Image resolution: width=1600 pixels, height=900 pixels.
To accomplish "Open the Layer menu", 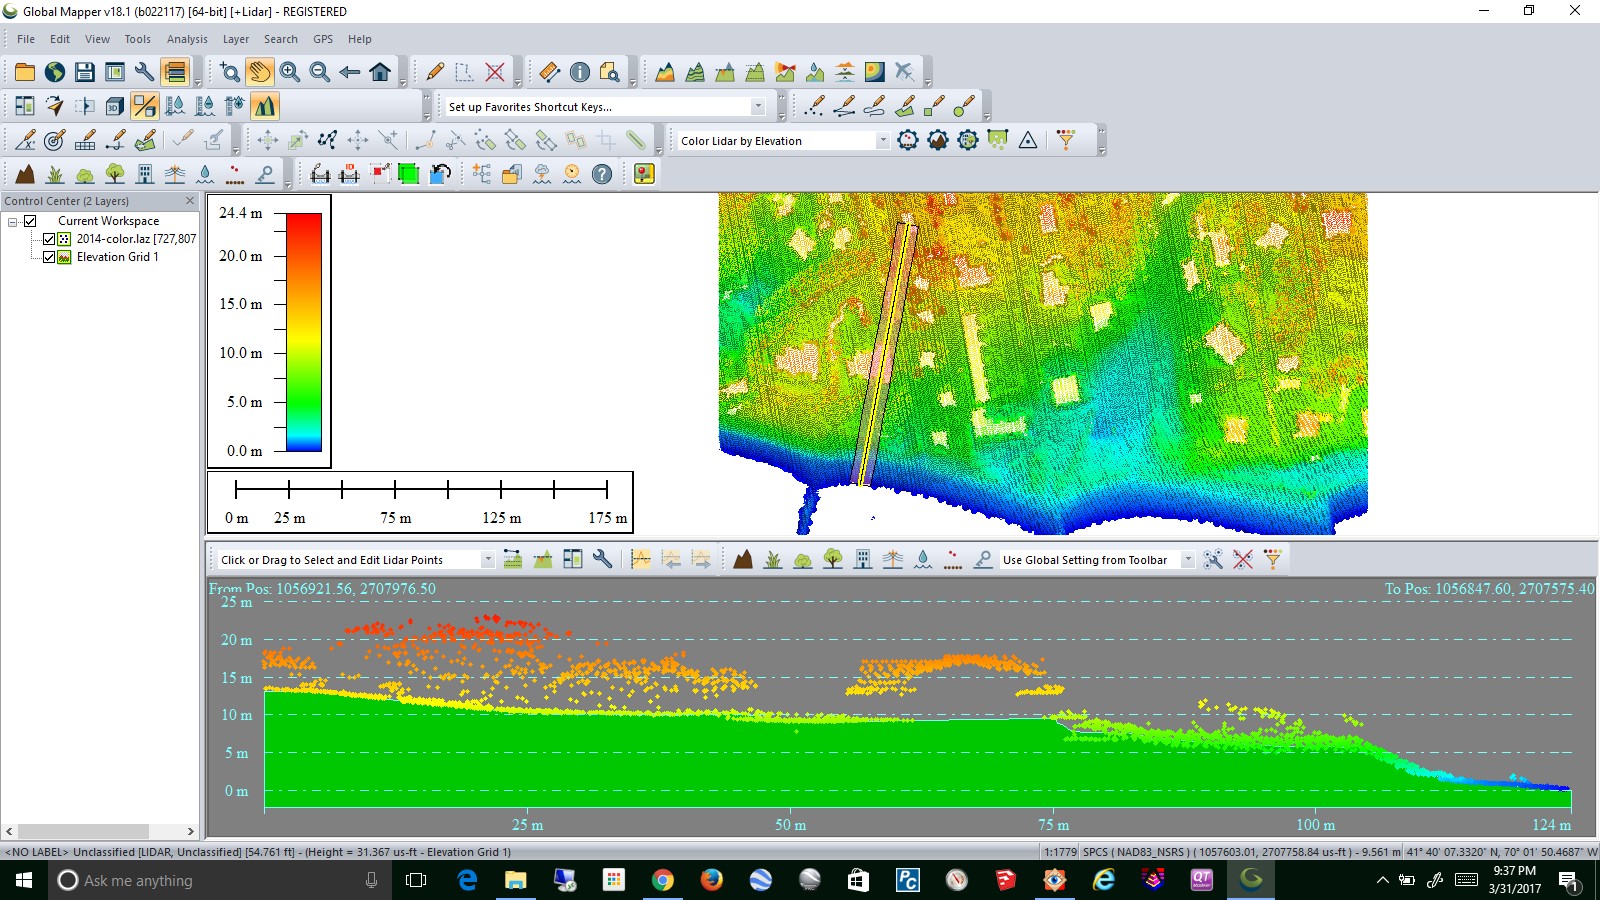I will [236, 39].
